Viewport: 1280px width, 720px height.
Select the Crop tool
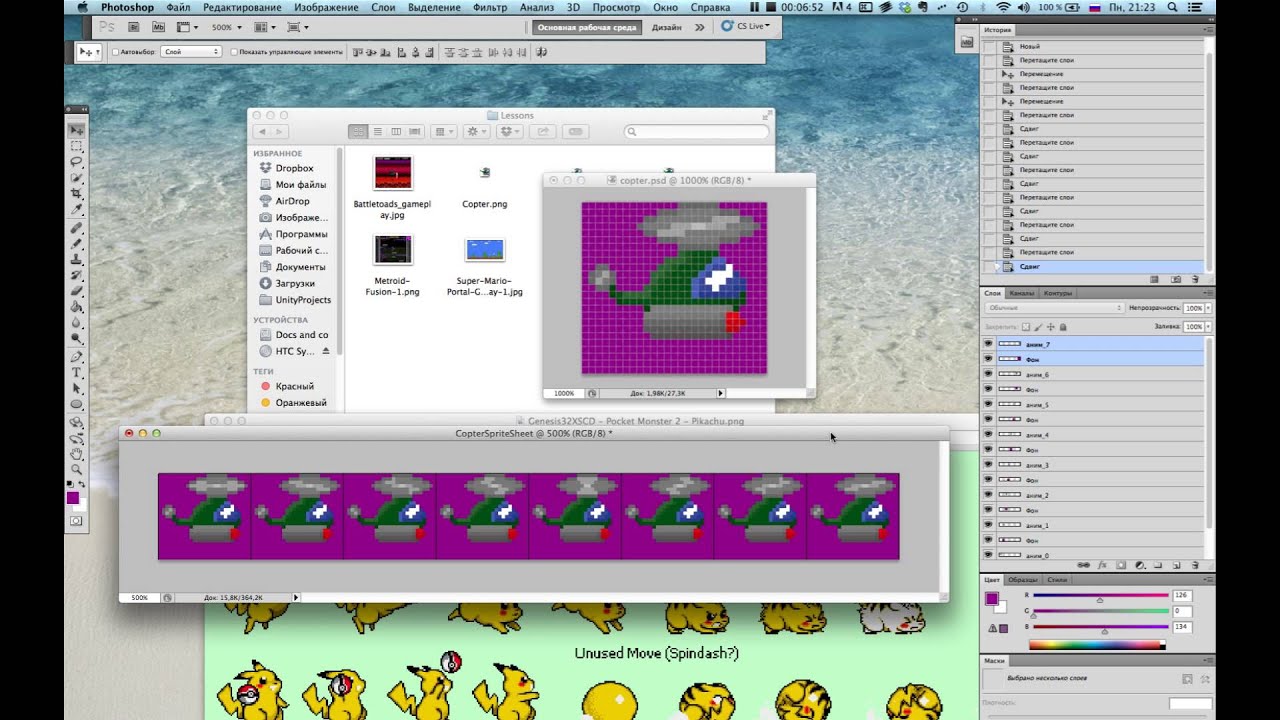pos(77,193)
